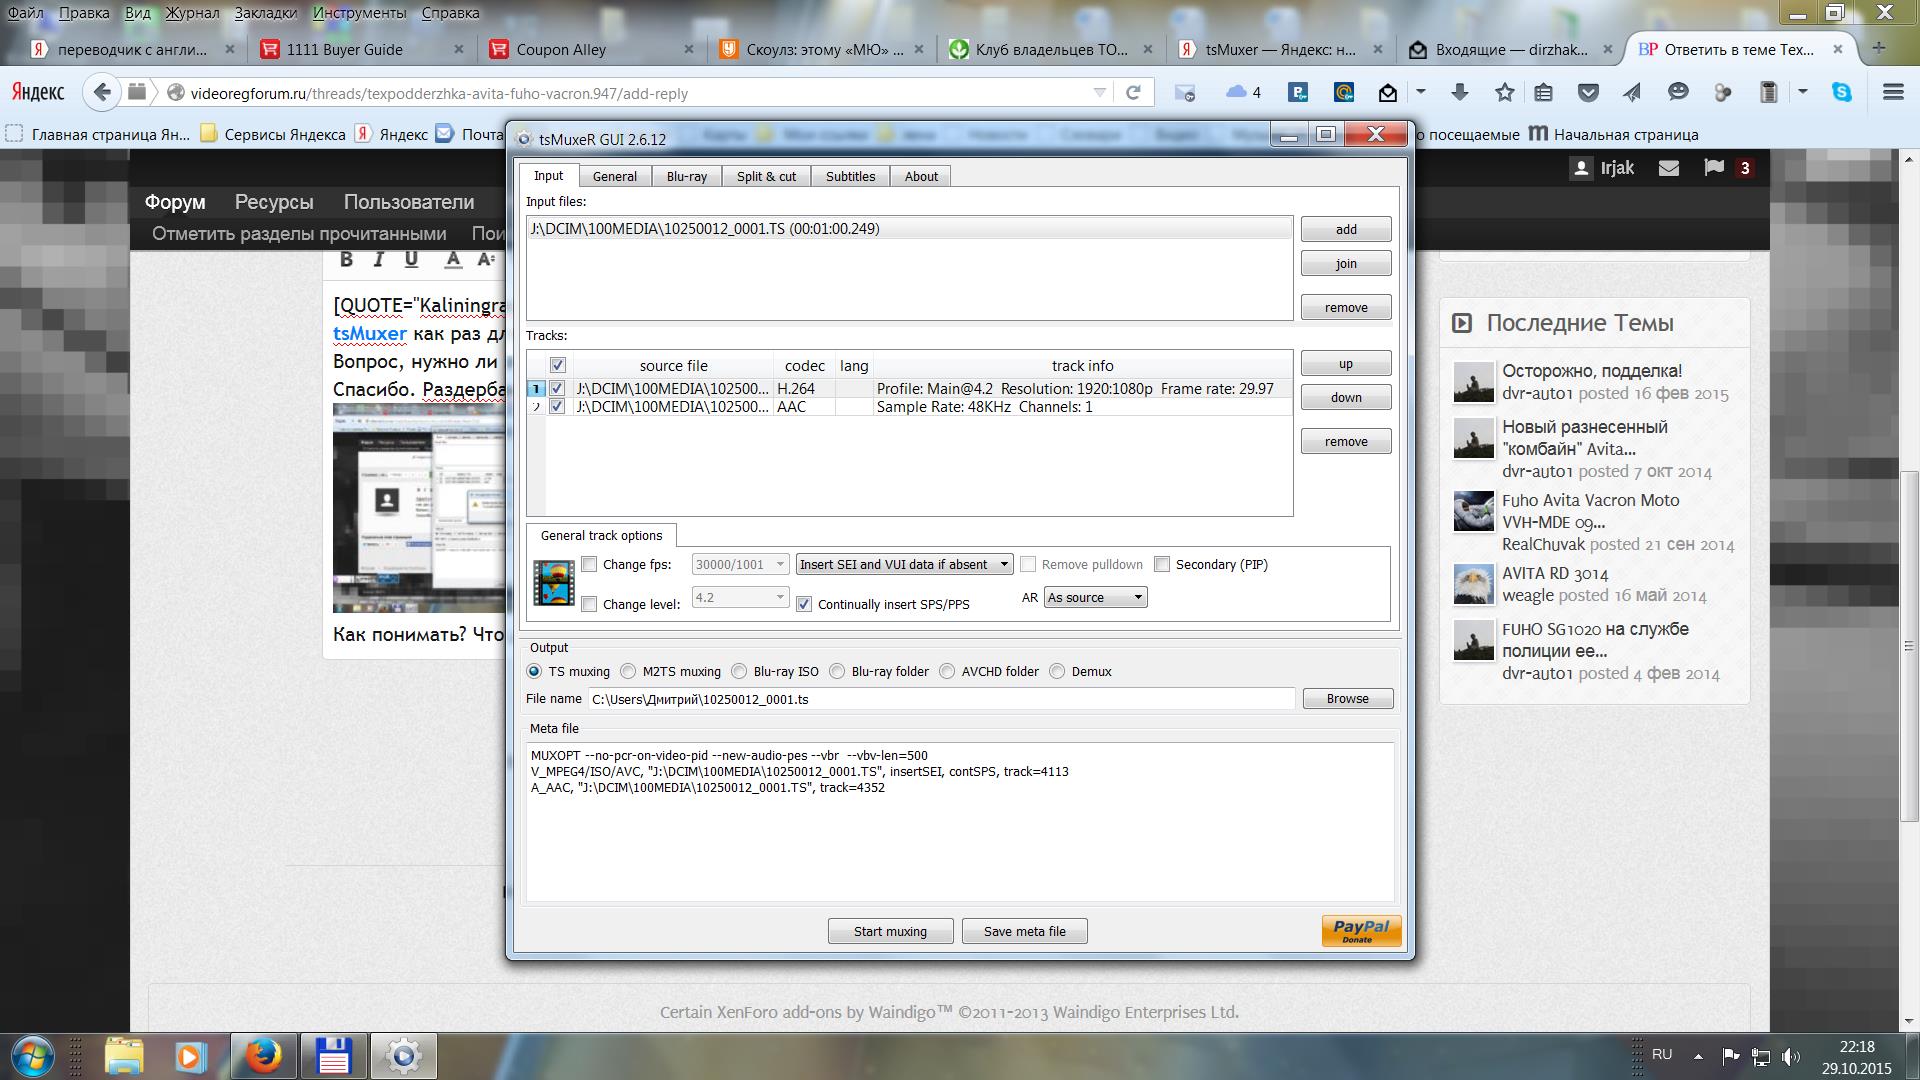The image size is (1920, 1080).
Task: Open the Skype toolbar icon
Action: point(1841,93)
